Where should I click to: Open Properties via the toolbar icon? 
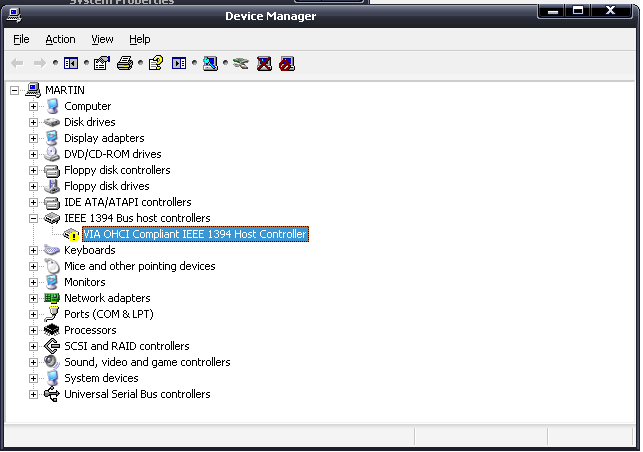pos(102,63)
